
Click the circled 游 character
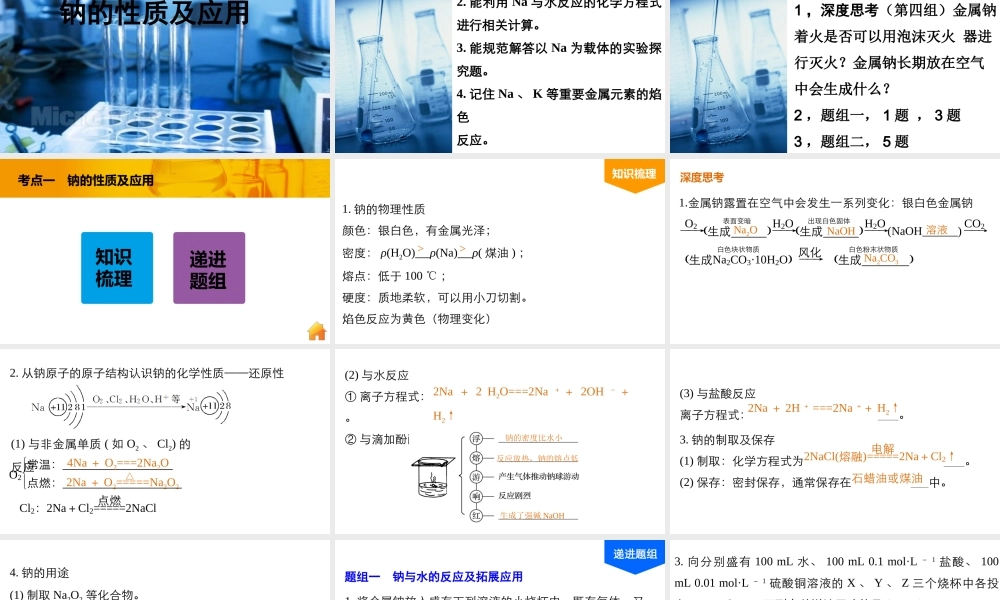(x=476, y=476)
